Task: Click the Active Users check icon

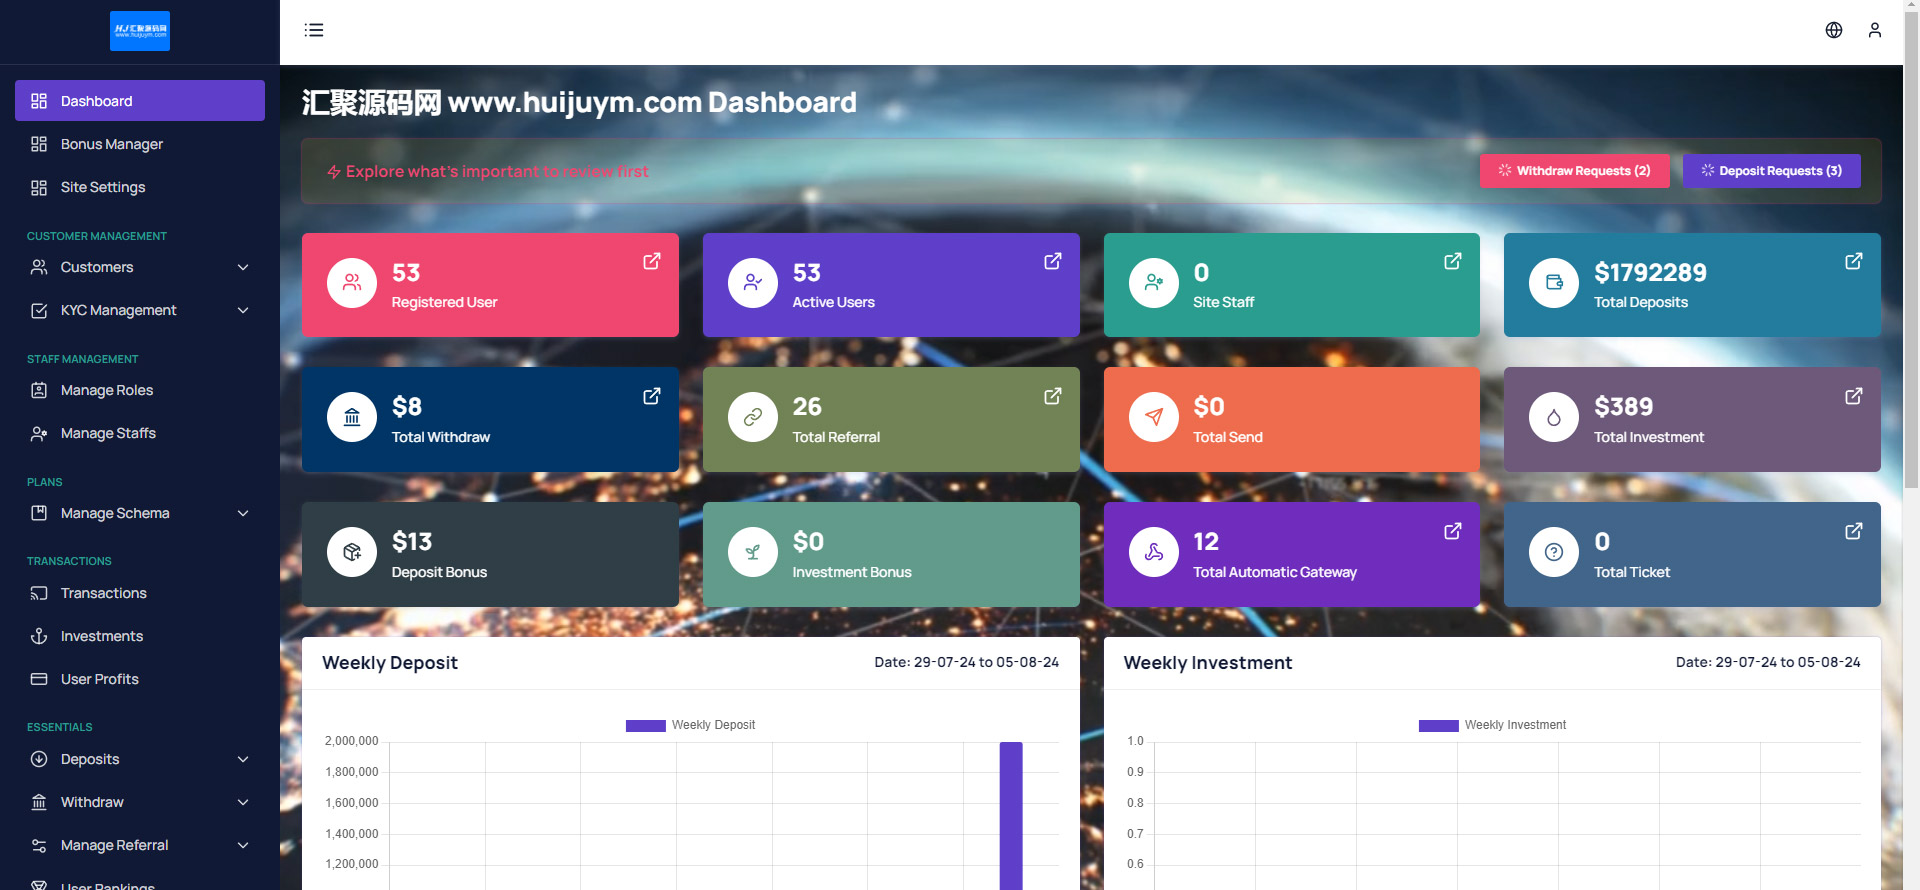Action: coord(753,283)
